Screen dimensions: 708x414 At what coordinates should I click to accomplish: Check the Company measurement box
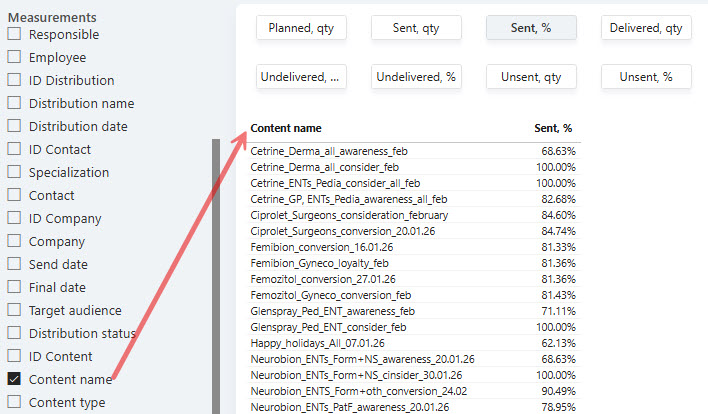(14, 241)
